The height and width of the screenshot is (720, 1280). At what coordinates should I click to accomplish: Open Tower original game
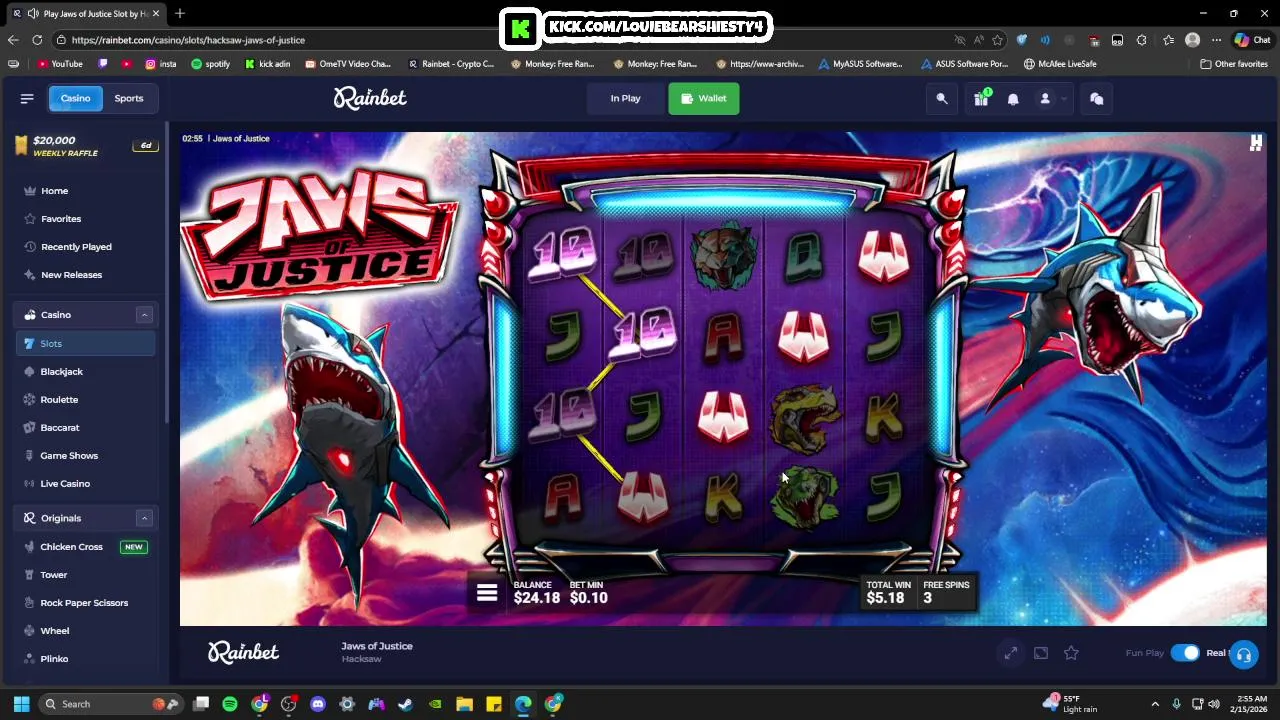tap(85, 575)
